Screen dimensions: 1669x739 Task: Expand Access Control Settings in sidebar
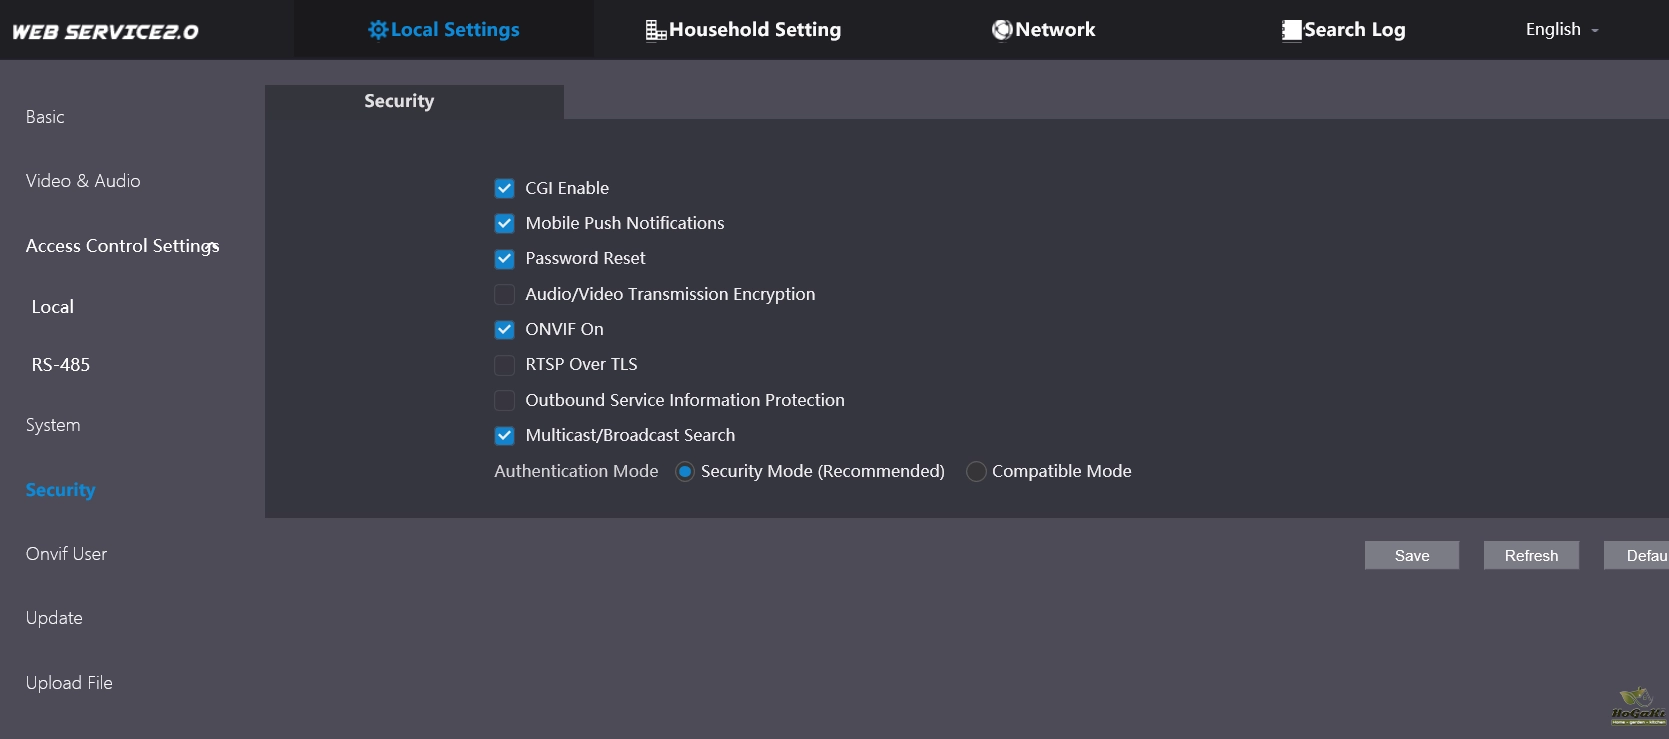pos(122,246)
